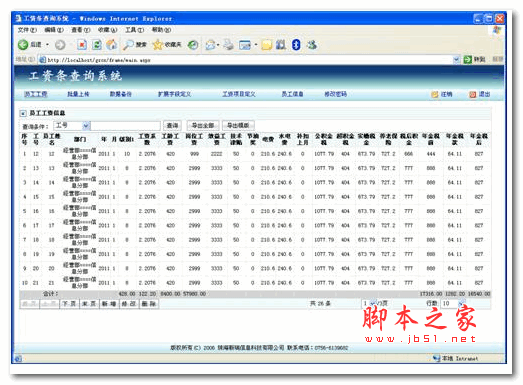Viewport: 523px width, 385px height.
Task: Click the Logout (注销) icon link
Action: 442,94
